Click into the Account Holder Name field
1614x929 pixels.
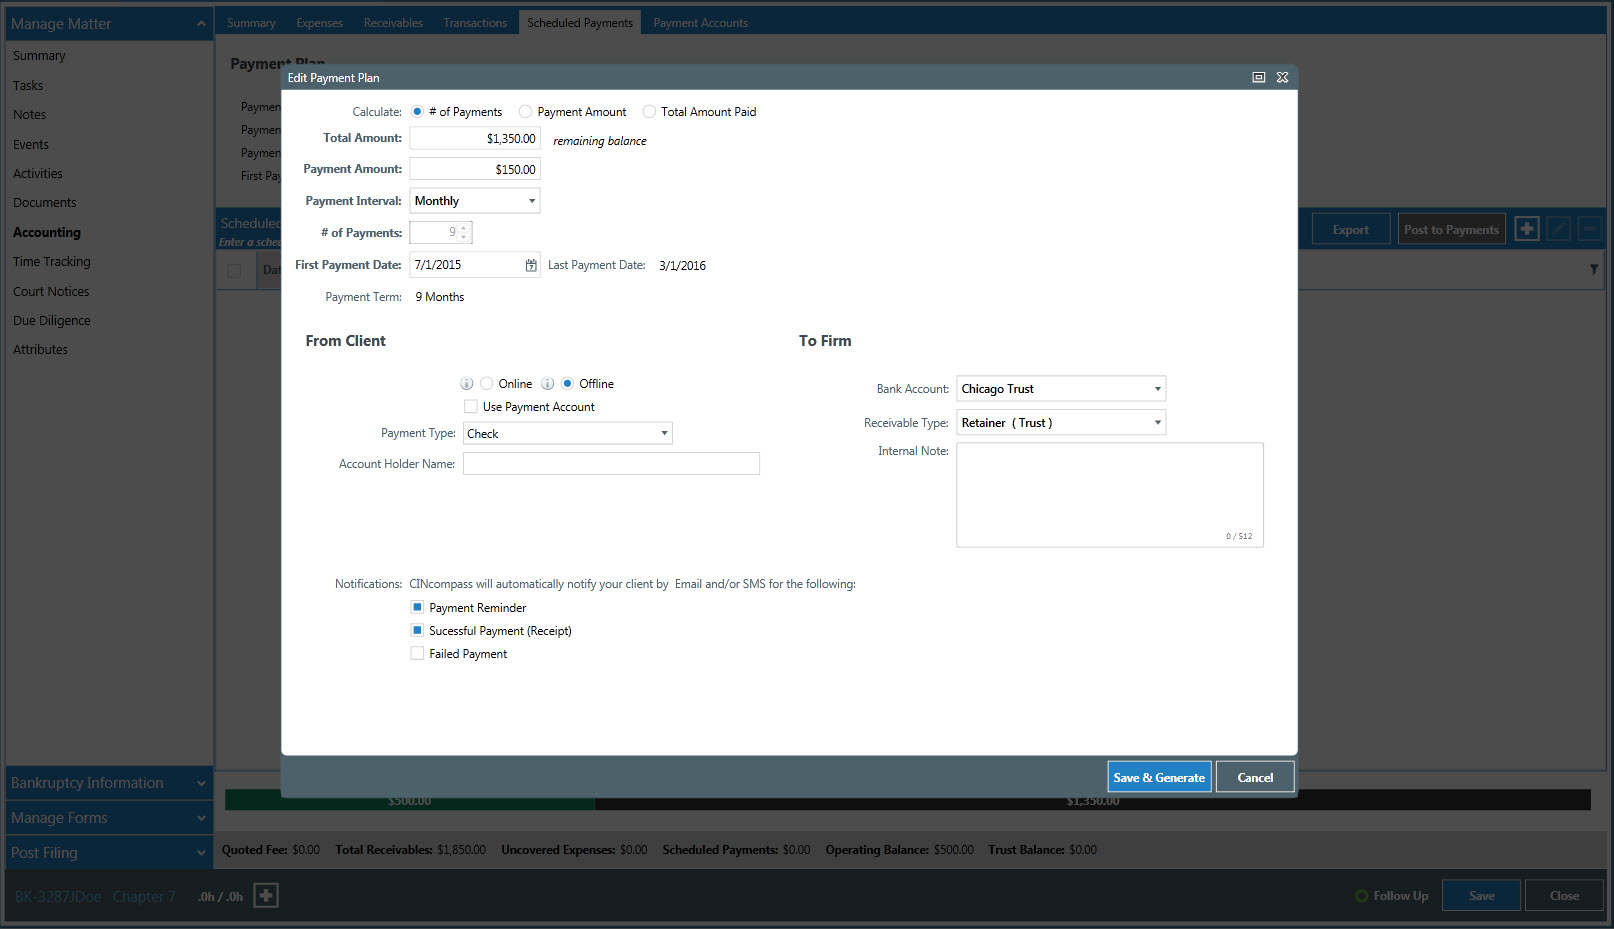click(x=611, y=464)
